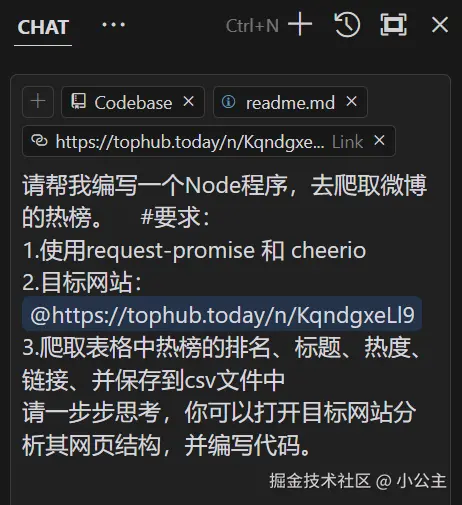Click the Link type label
This screenshot has height=505, width=462.
click(x=347, y=142)
